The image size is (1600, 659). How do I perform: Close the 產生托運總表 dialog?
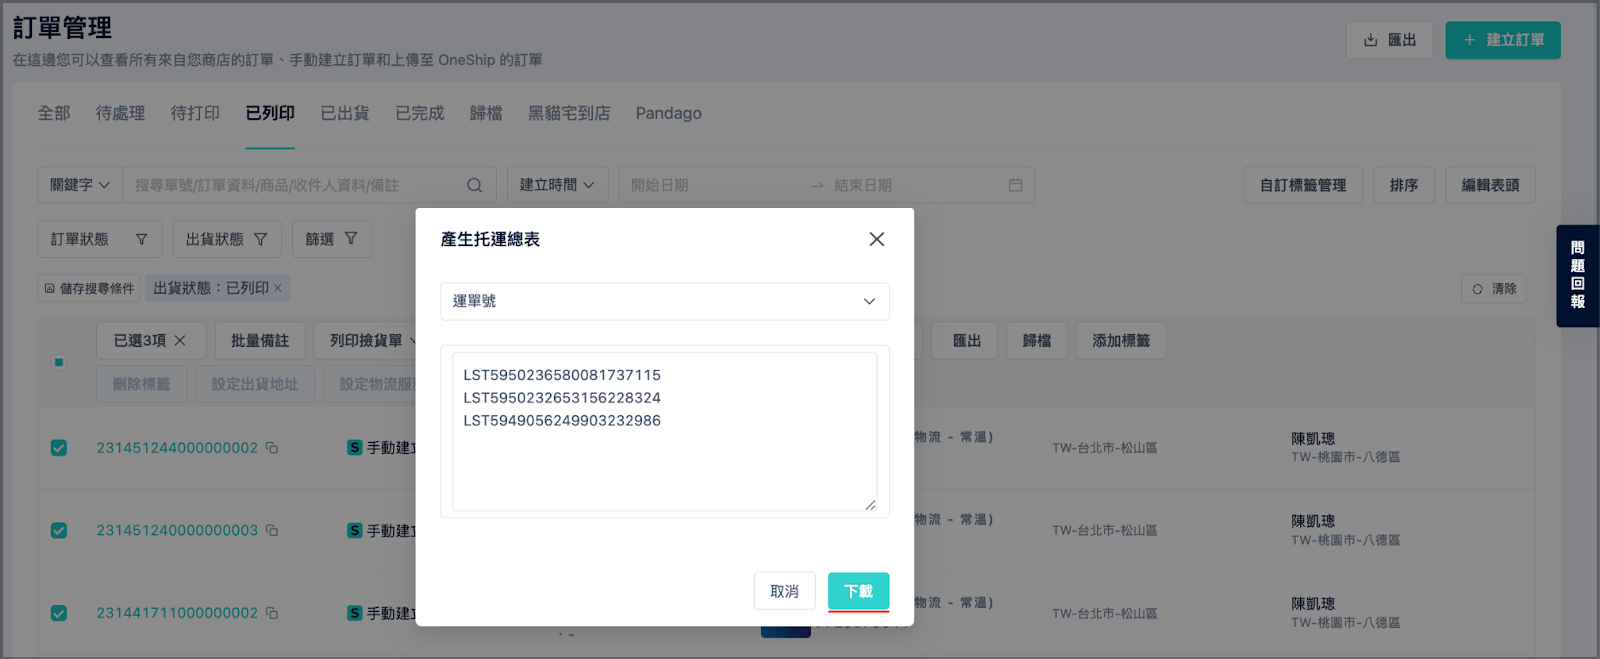tap(877, 239)
